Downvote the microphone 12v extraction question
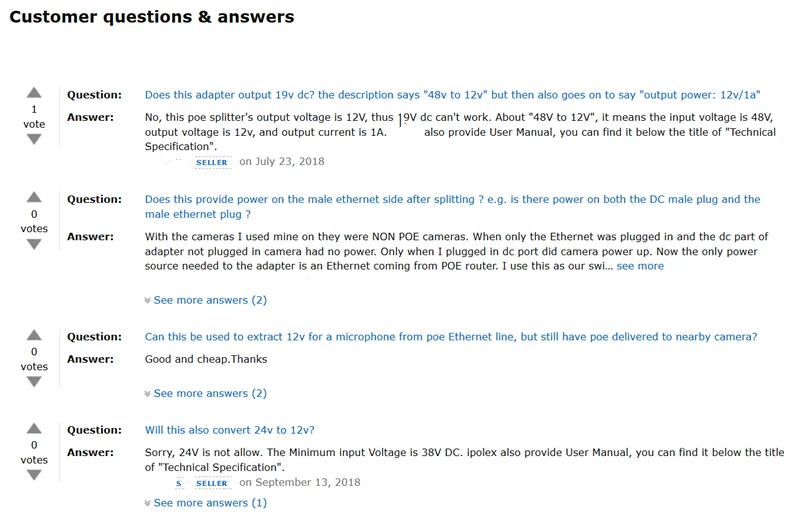Viewport: 800px width, 523px height. pyautogui.click(x=34, y=382)
